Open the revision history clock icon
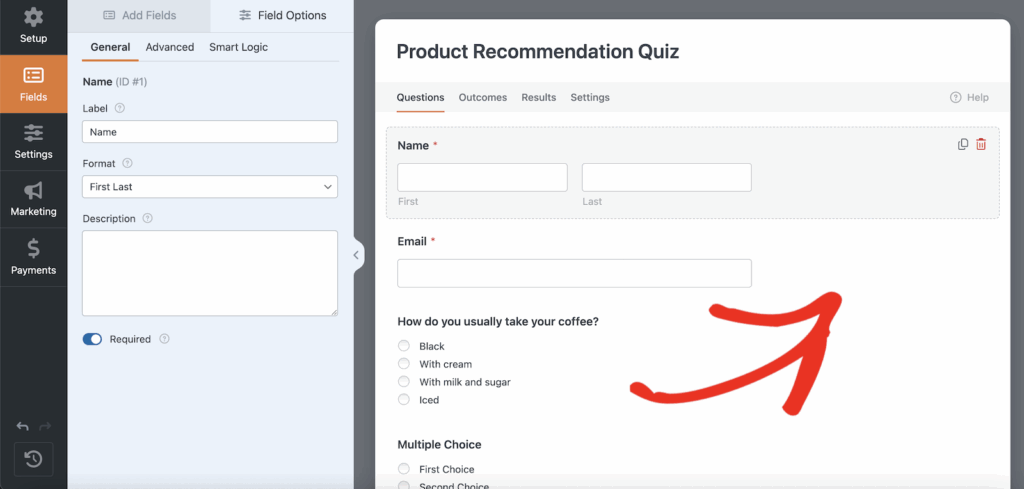 33,459
